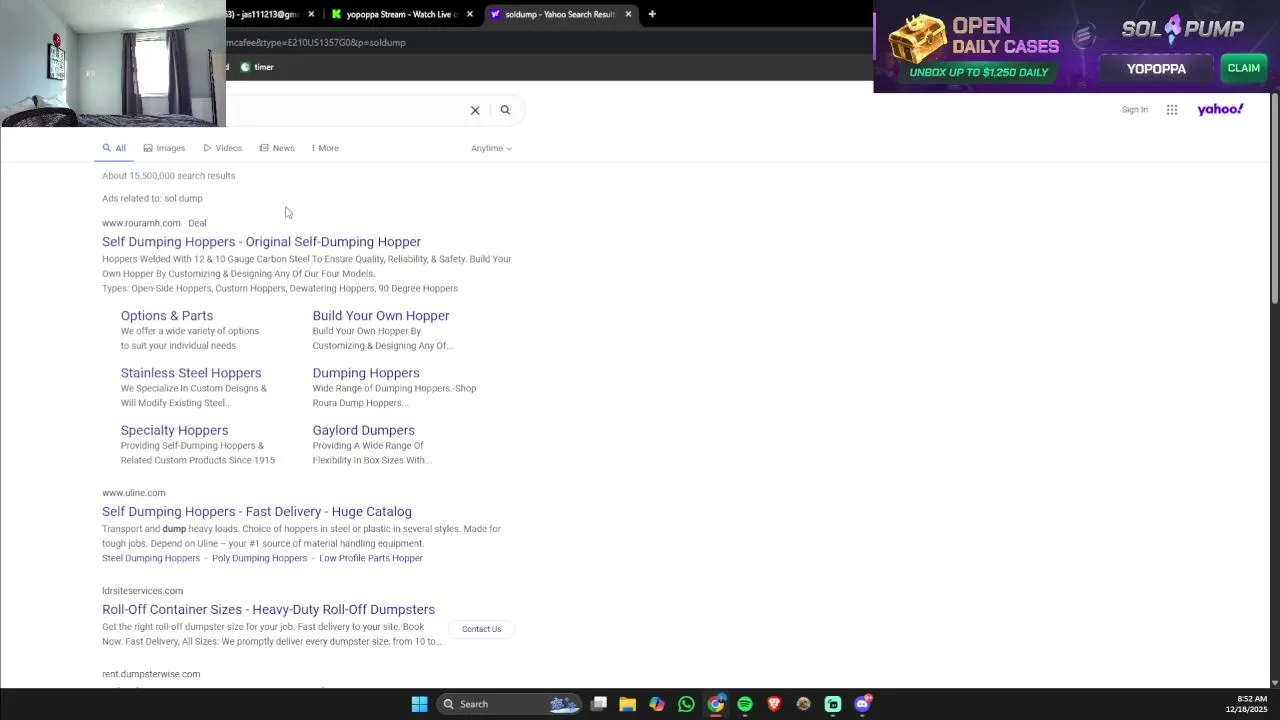This screenshot has width=1280, height=720.
Task: Open Task View in the taskbar
Action: [599, 704]
